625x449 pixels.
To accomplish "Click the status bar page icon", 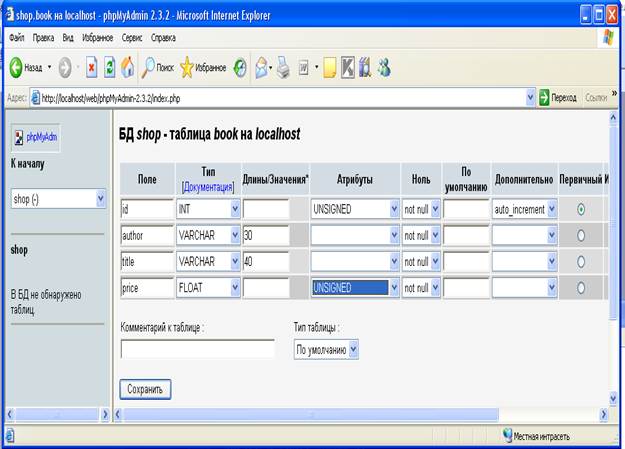I will point(10,436).
